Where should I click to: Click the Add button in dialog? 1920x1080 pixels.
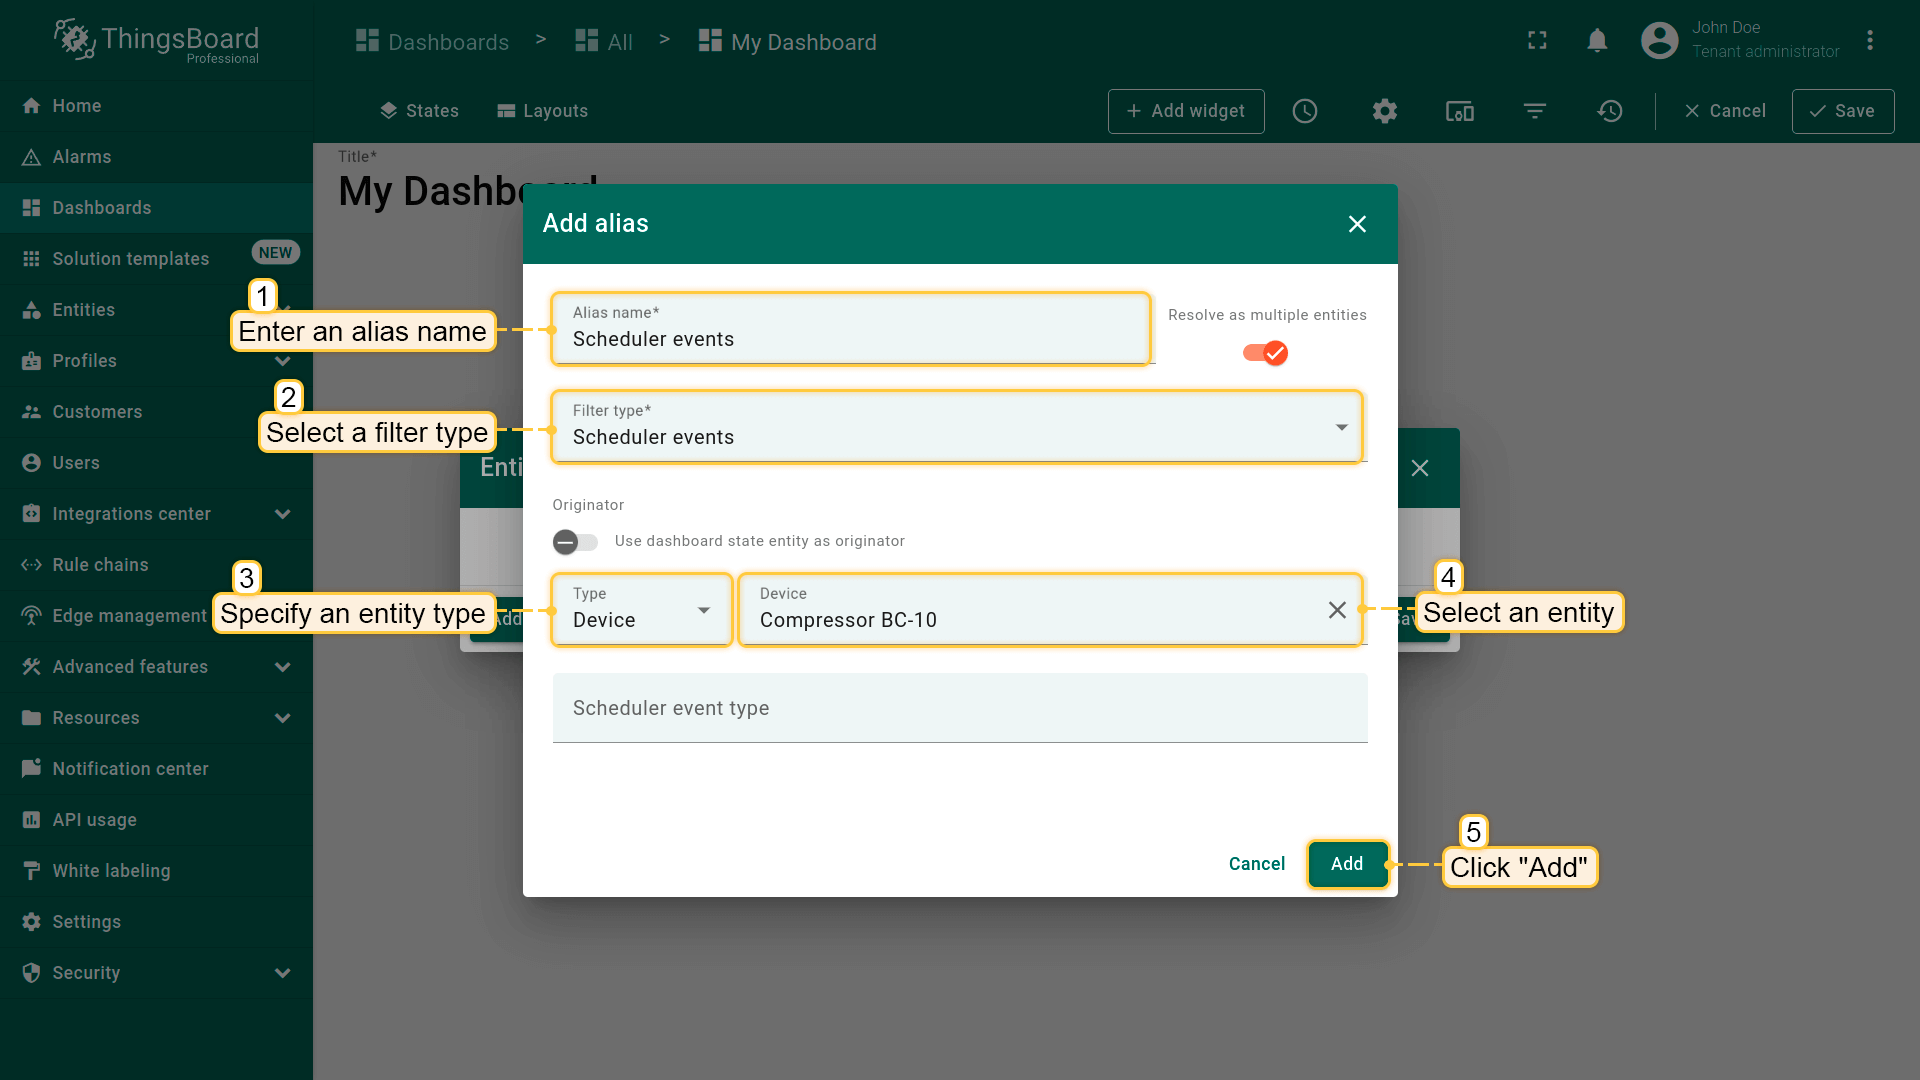pos(1346,864)
